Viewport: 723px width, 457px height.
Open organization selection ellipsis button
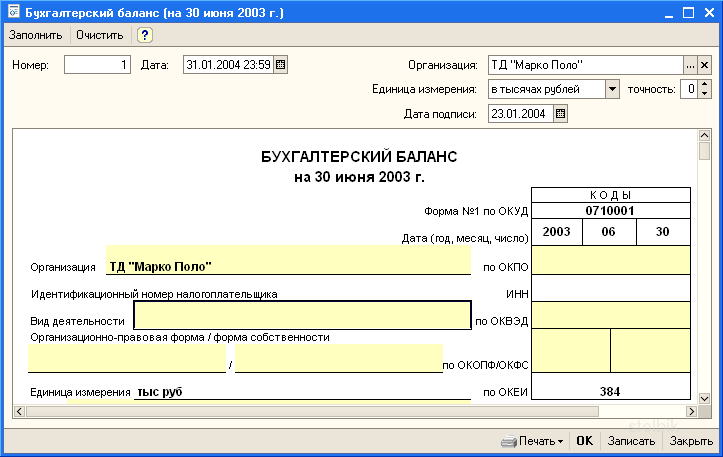690,65
